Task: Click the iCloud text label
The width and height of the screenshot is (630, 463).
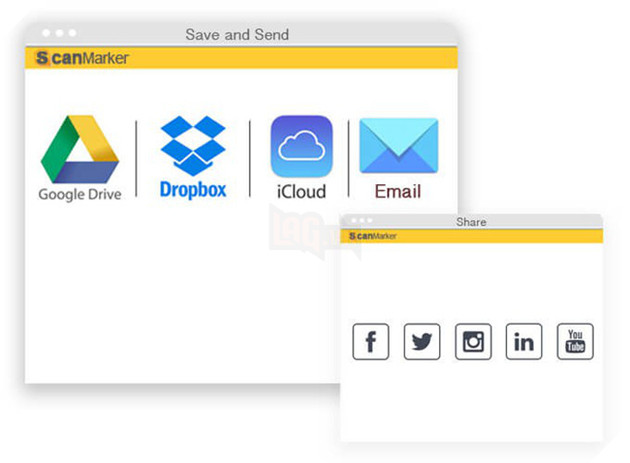Action: [301, 192]
